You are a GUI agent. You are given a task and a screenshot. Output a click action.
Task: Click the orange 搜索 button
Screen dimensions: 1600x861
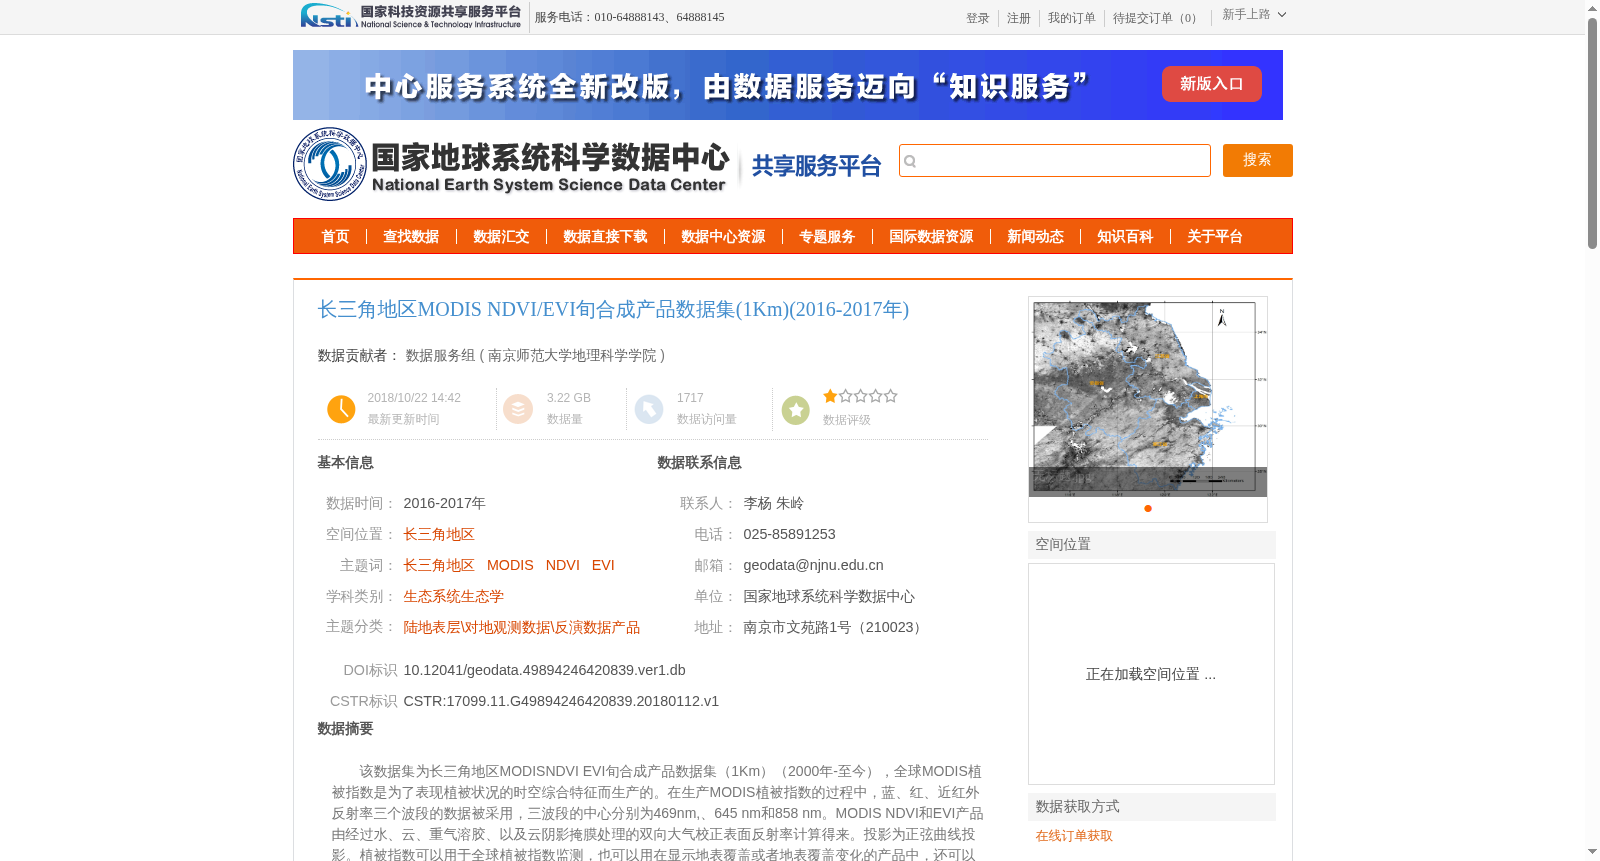point(1258,160)
